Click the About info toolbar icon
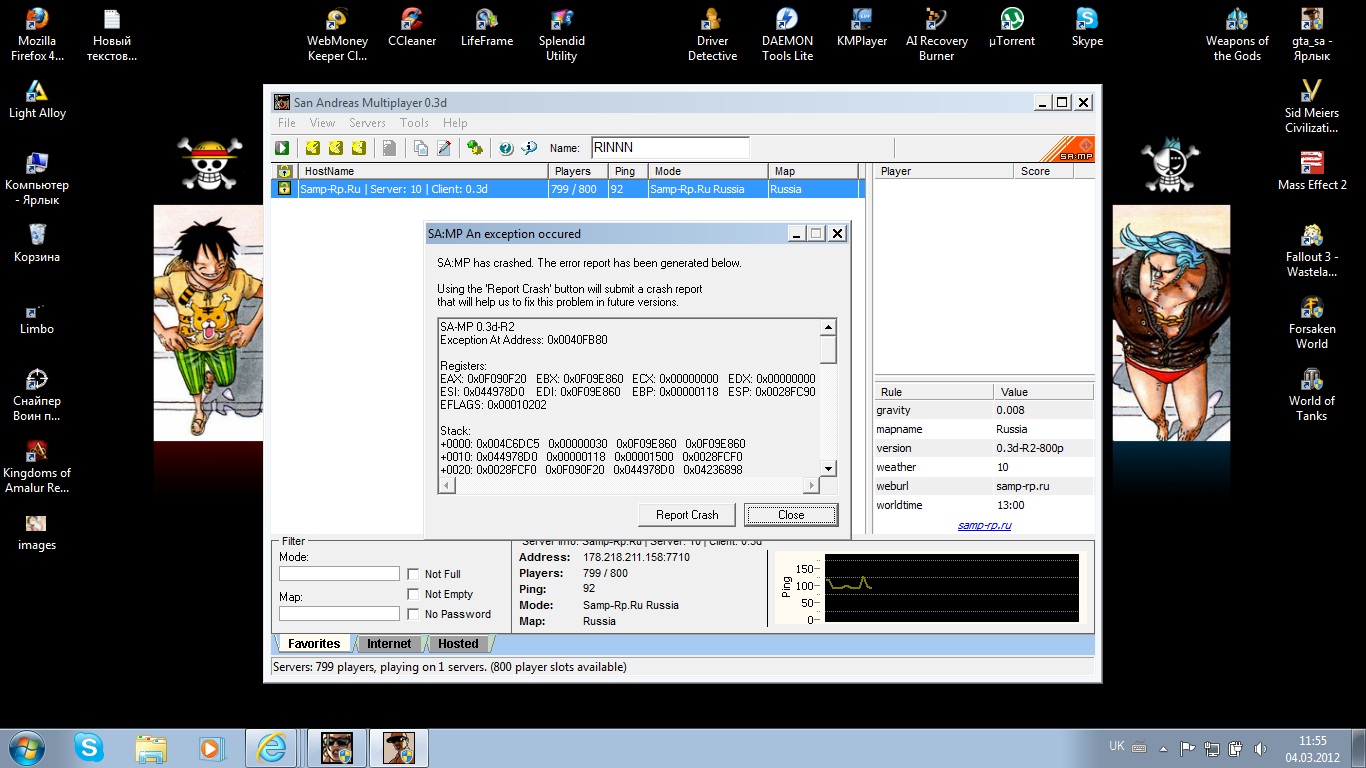This screenshot has height=768, width=1366. (529, 148)
